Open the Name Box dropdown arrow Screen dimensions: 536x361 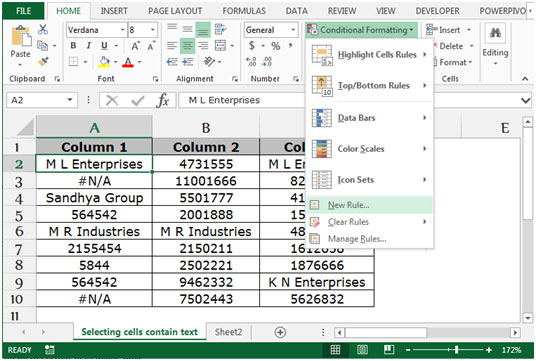70,100
